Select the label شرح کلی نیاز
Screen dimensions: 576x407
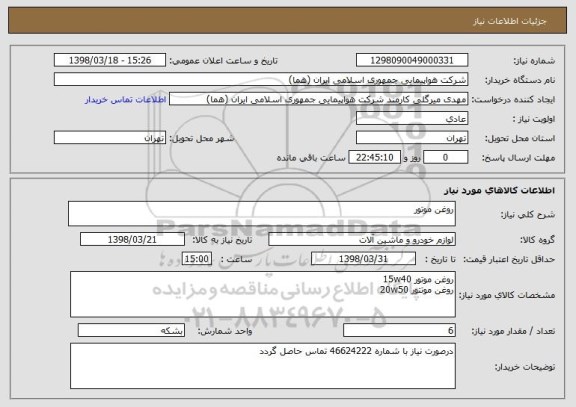click(528, 215)
